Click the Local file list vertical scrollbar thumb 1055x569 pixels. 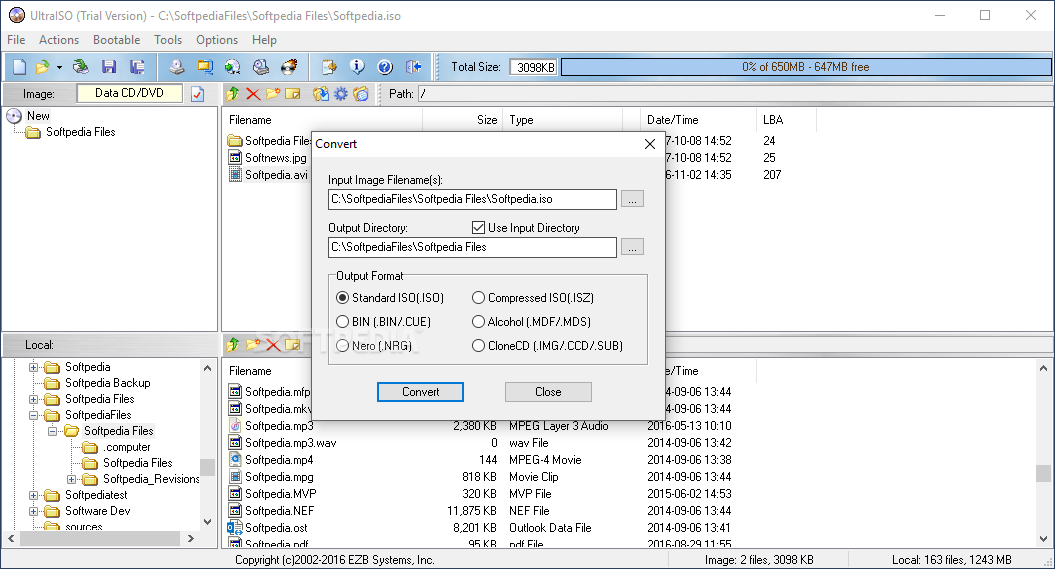pyautogui.click(x=1044, y=473)
